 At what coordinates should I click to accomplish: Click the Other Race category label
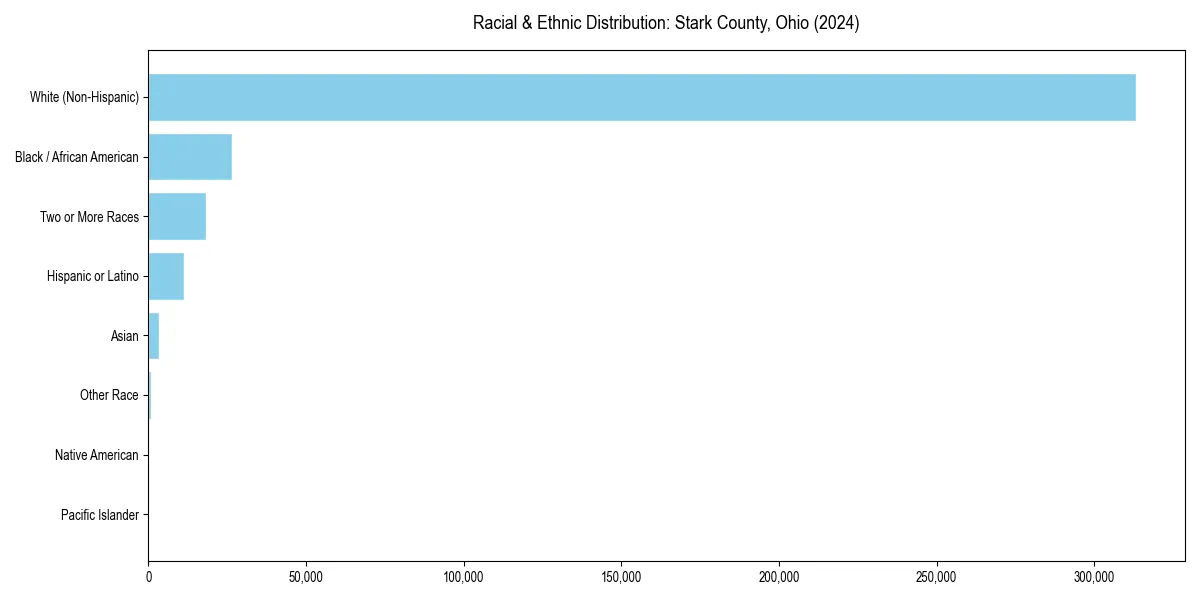coord(110,395)
